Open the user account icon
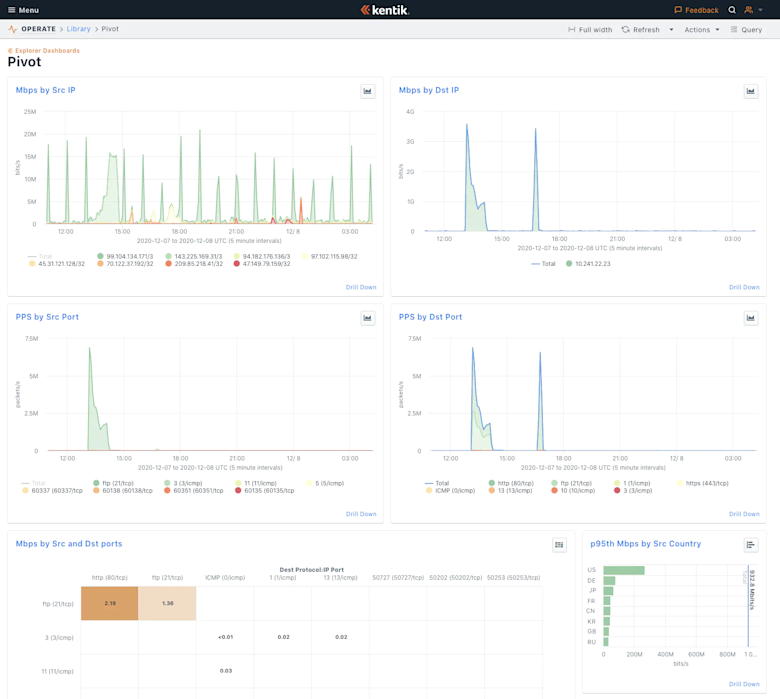This screenshot has height=699, width=780. tap(748, 10)
